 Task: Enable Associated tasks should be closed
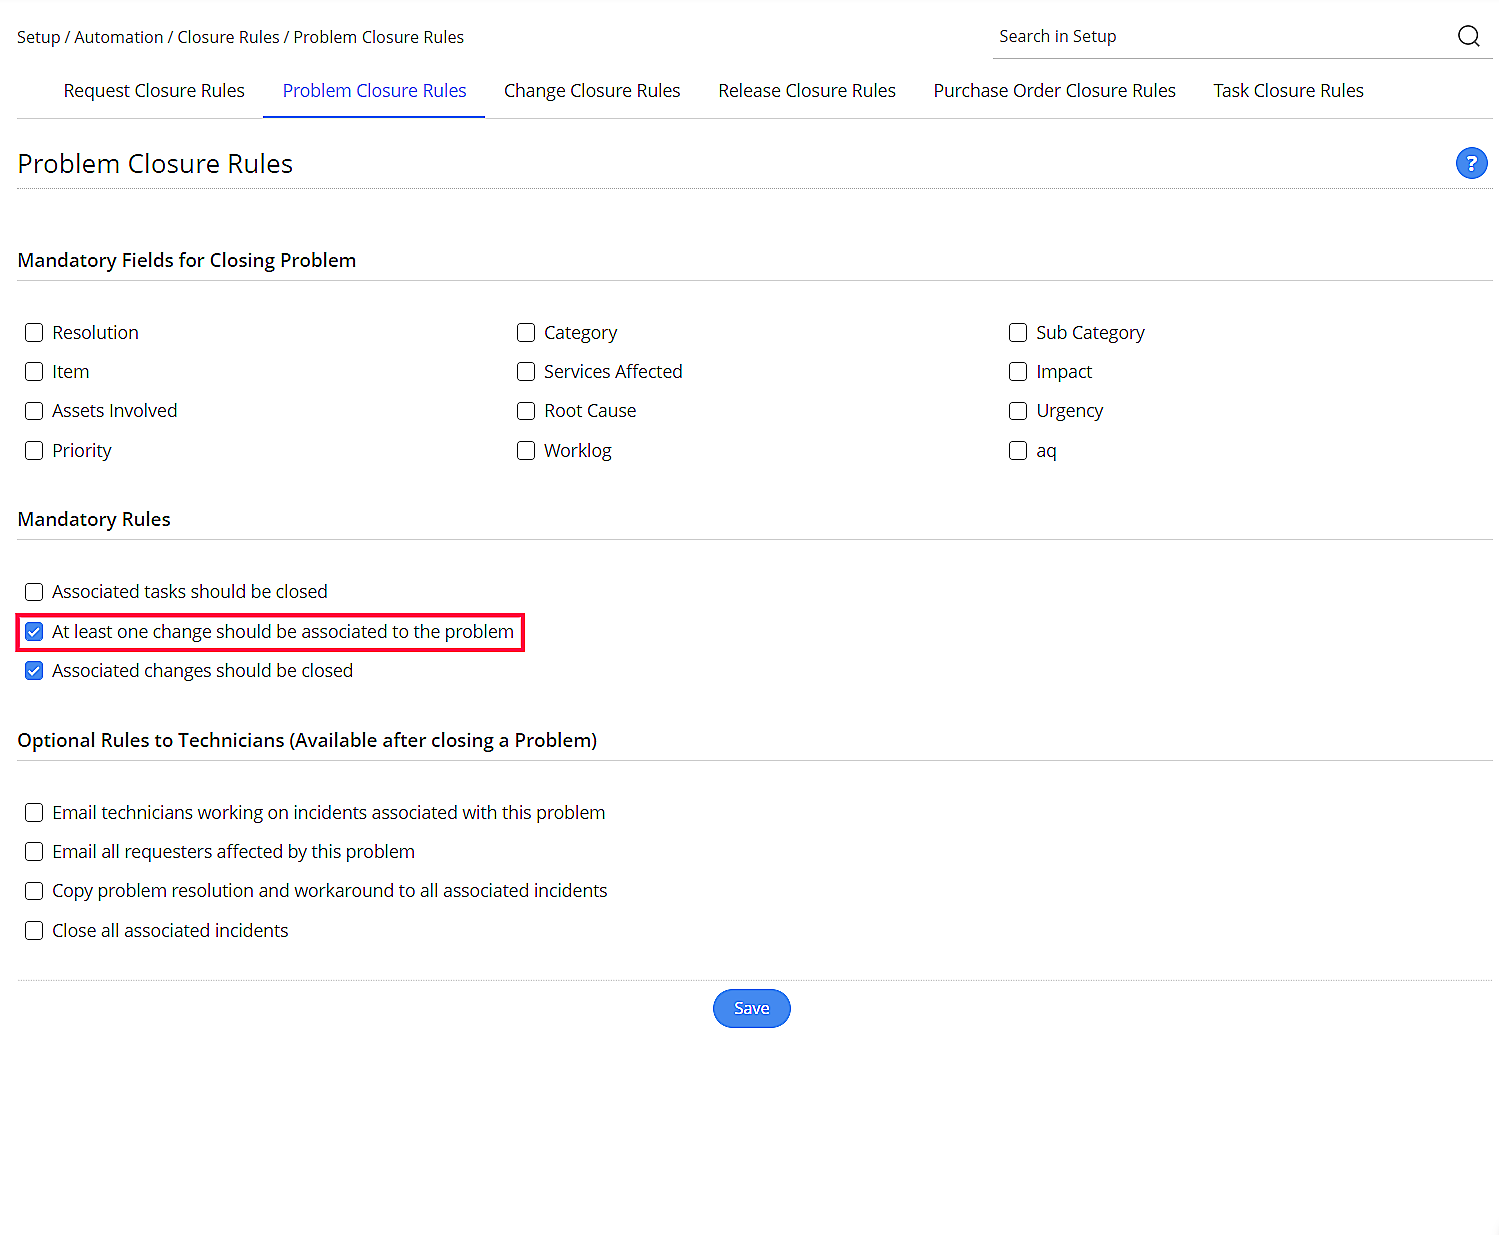pos(34,592)
